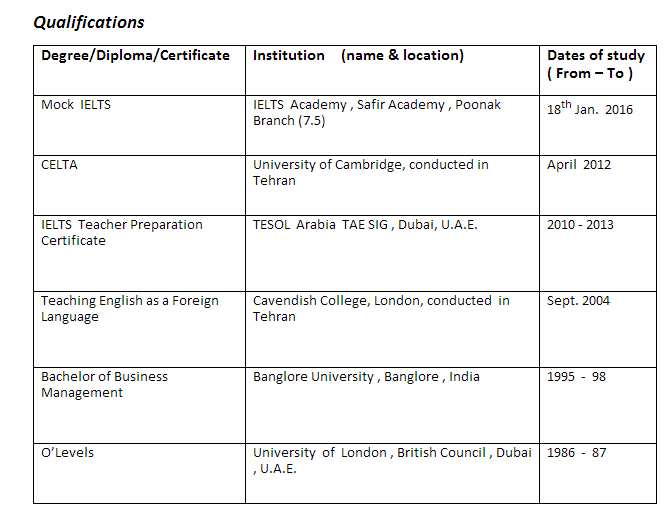Screen dimensions: 670x507
Task: Select the CELTA cell
Action: (59, 165)
